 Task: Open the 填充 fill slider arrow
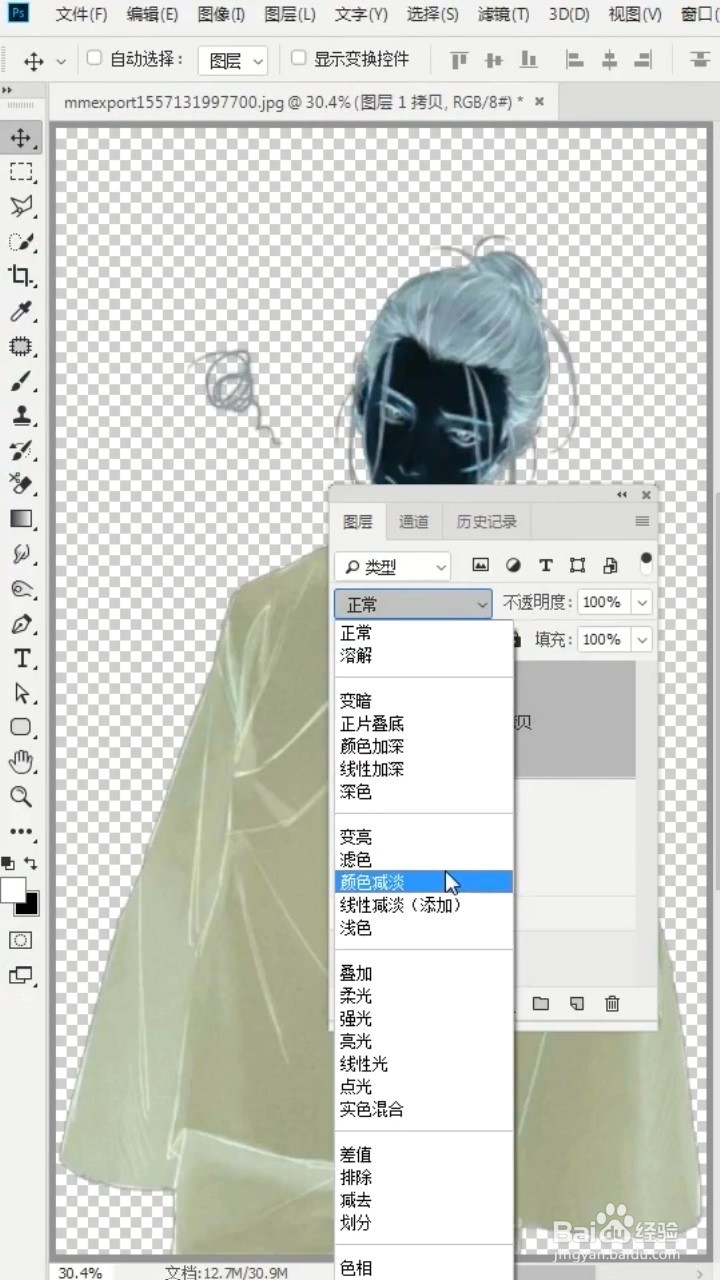642,639
